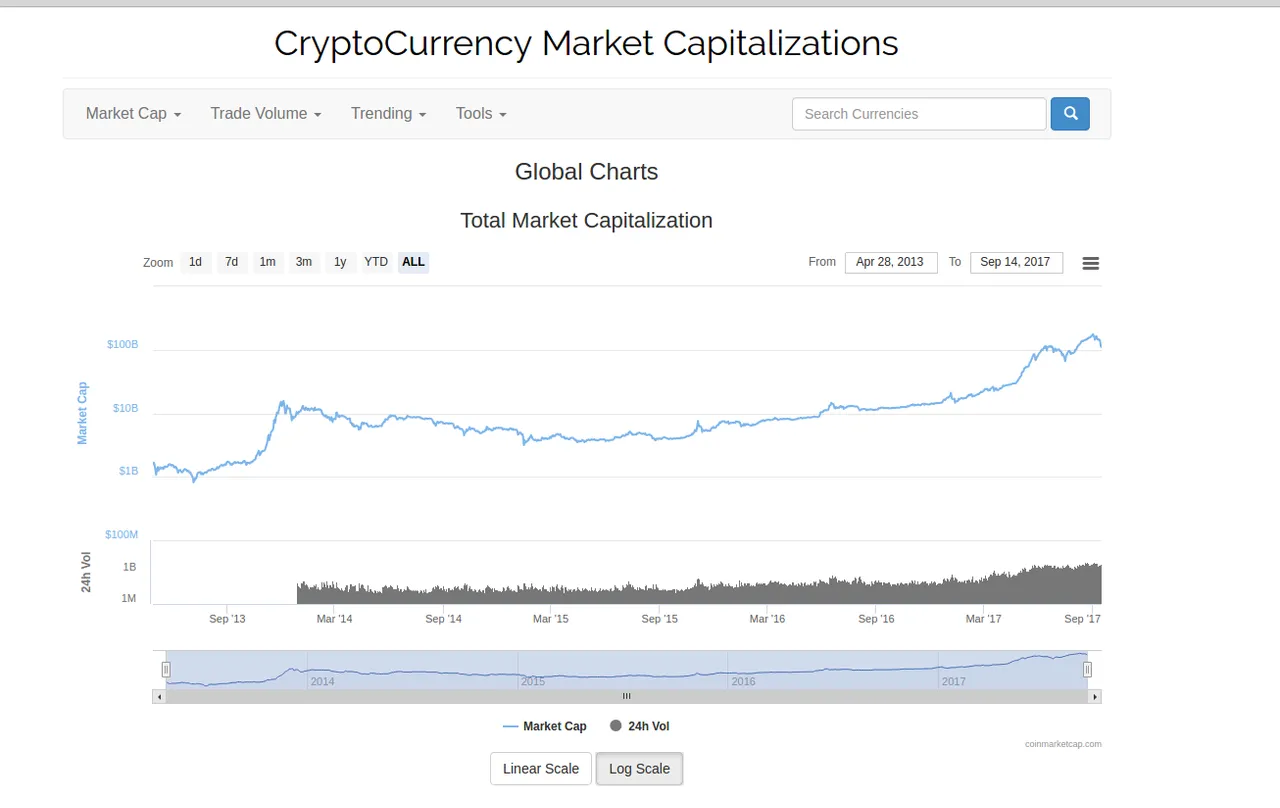Click the navigator left scroll arrow
Viewport: 1280px width, 808px height.
[x=159, y=697]
